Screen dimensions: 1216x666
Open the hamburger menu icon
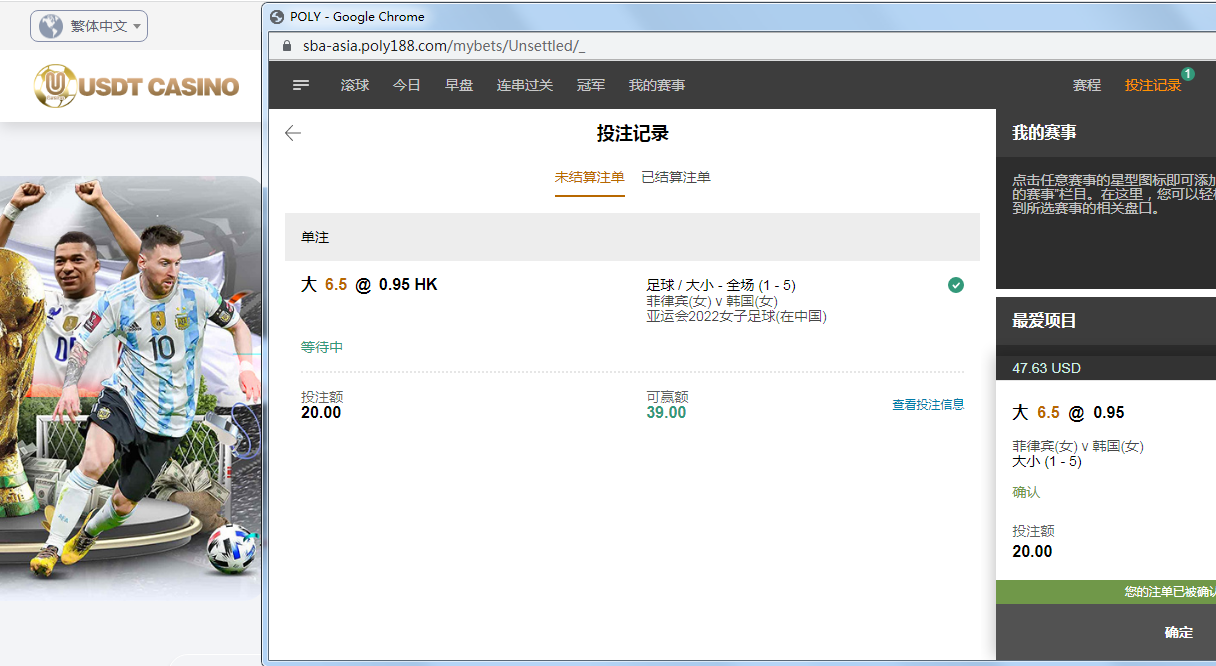tap(301, 85)
